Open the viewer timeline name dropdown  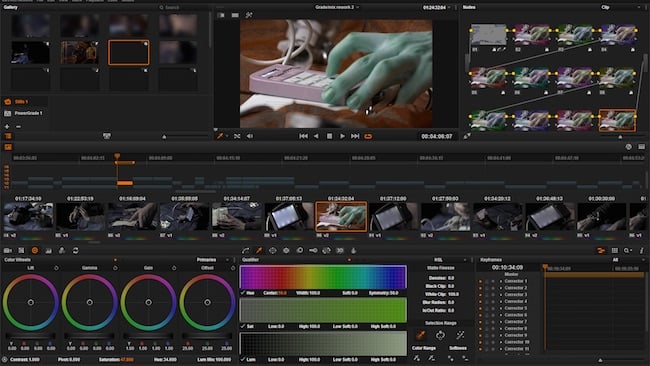click(337, 7)
